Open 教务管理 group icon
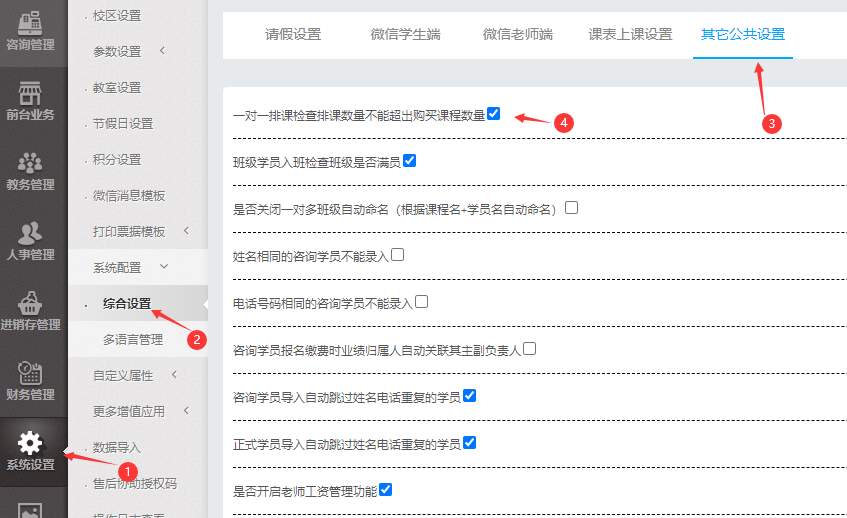This screenshot has width=847, height=518. coord(30,163)
